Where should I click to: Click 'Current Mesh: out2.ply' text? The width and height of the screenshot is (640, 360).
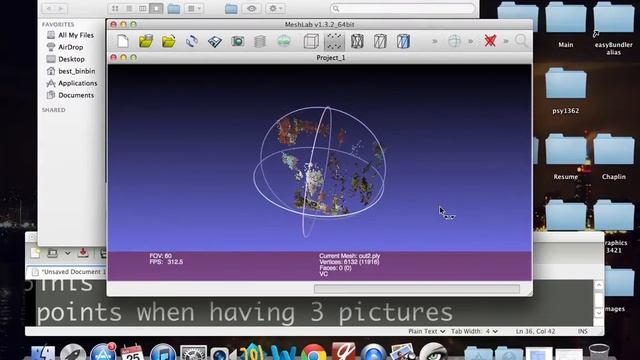pyautogui.click(x=350, y=256)
